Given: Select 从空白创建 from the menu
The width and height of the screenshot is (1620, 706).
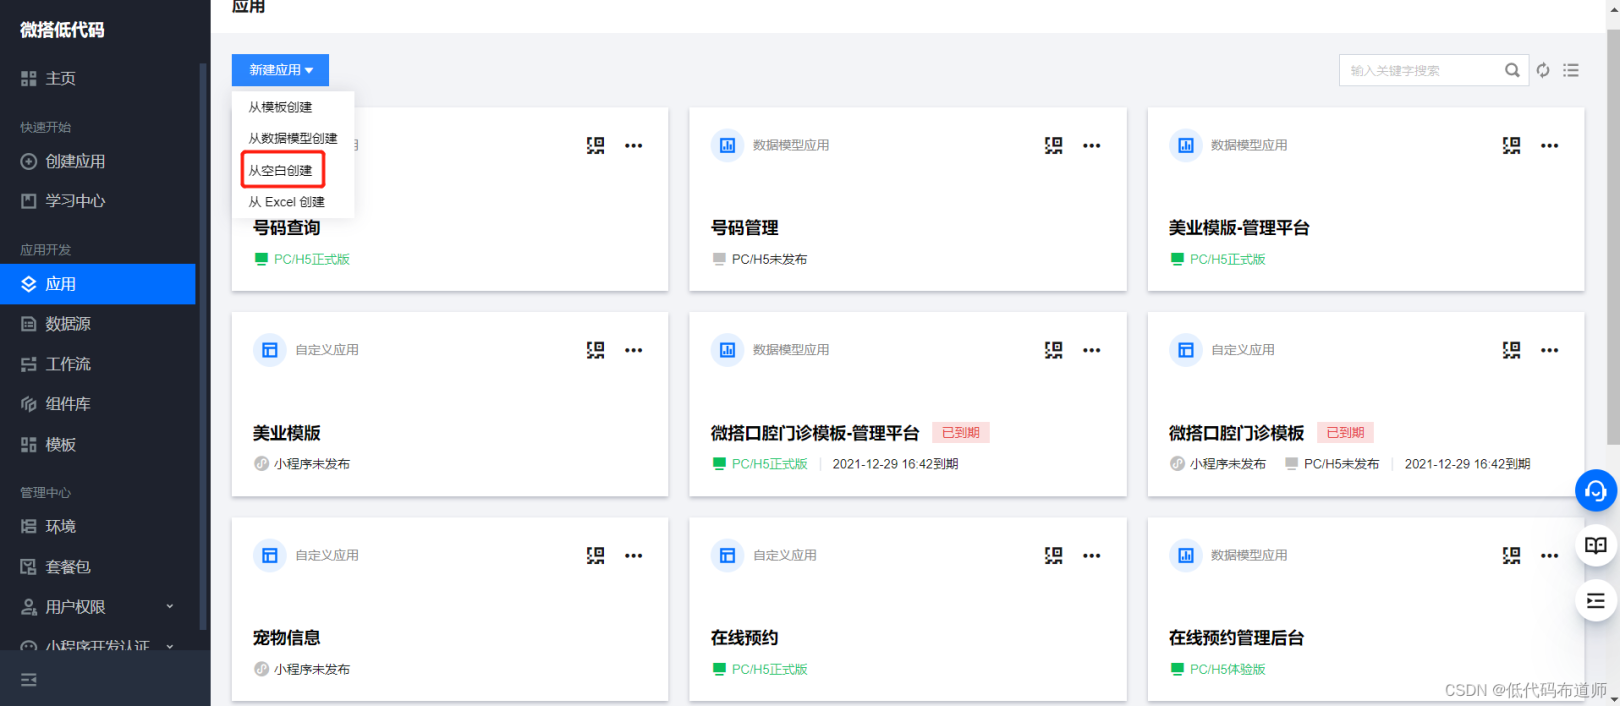Looking at the screenshot, I should coord(281,171).
